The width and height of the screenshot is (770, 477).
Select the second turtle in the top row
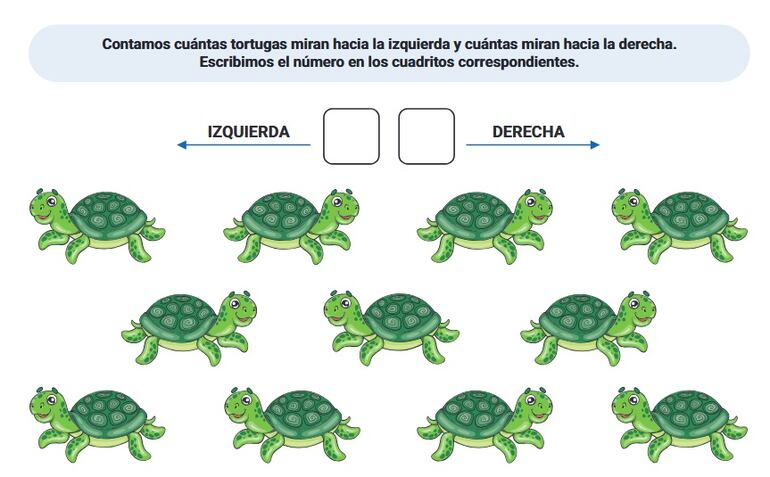(x=292, y=226)
